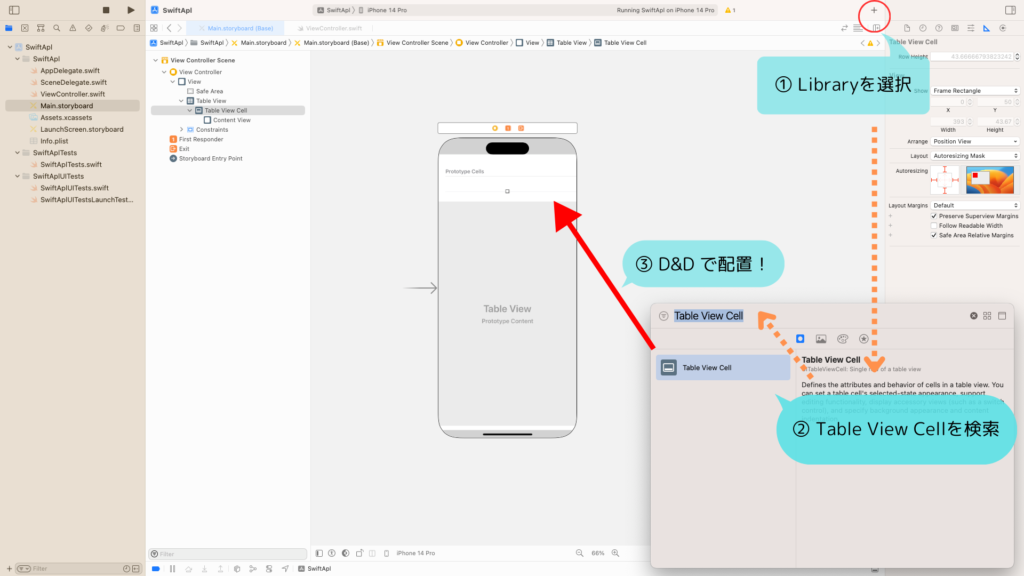The height and width of the screenshot is (576, 1024).
Task: Zoom in the storyboard canvas
Action: tap(615, 553)
